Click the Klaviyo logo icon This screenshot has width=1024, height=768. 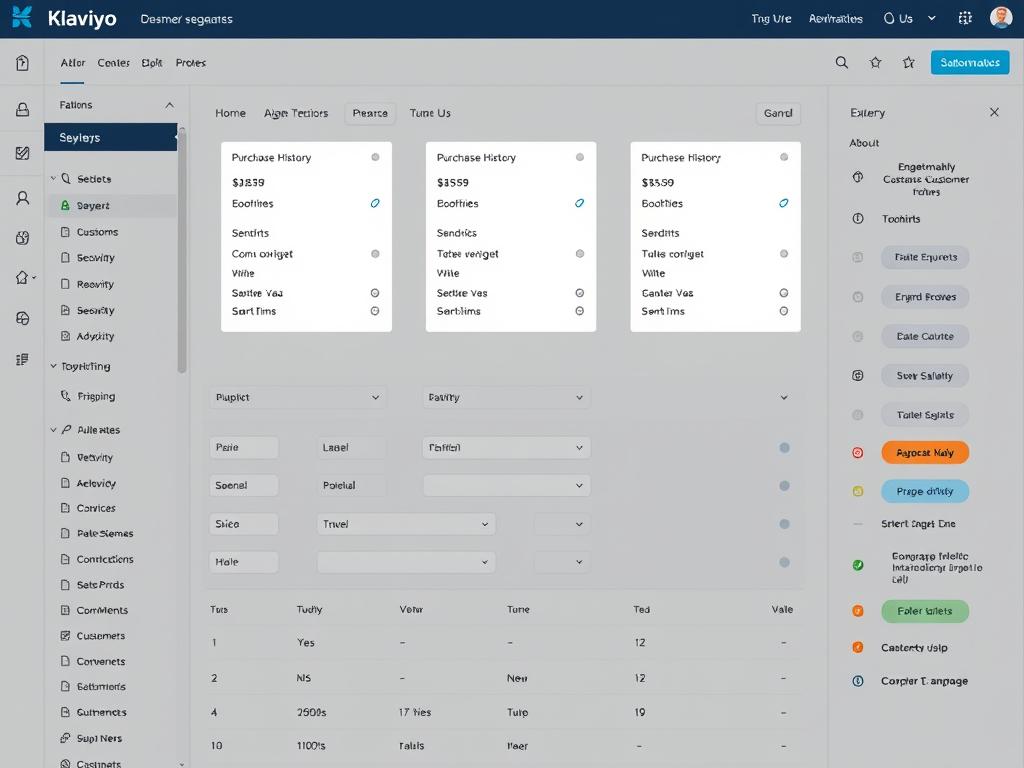click(22, 17)
